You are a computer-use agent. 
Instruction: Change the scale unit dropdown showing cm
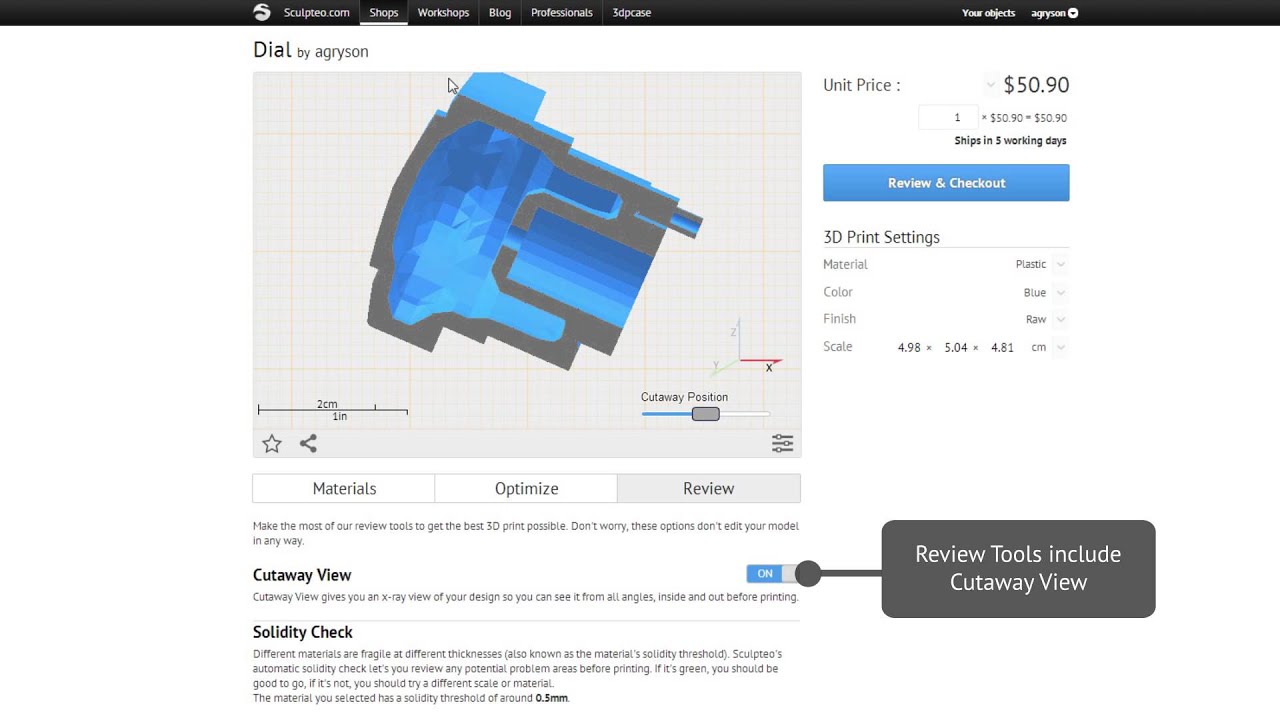pyautogui.click(x=1060, y=347)
